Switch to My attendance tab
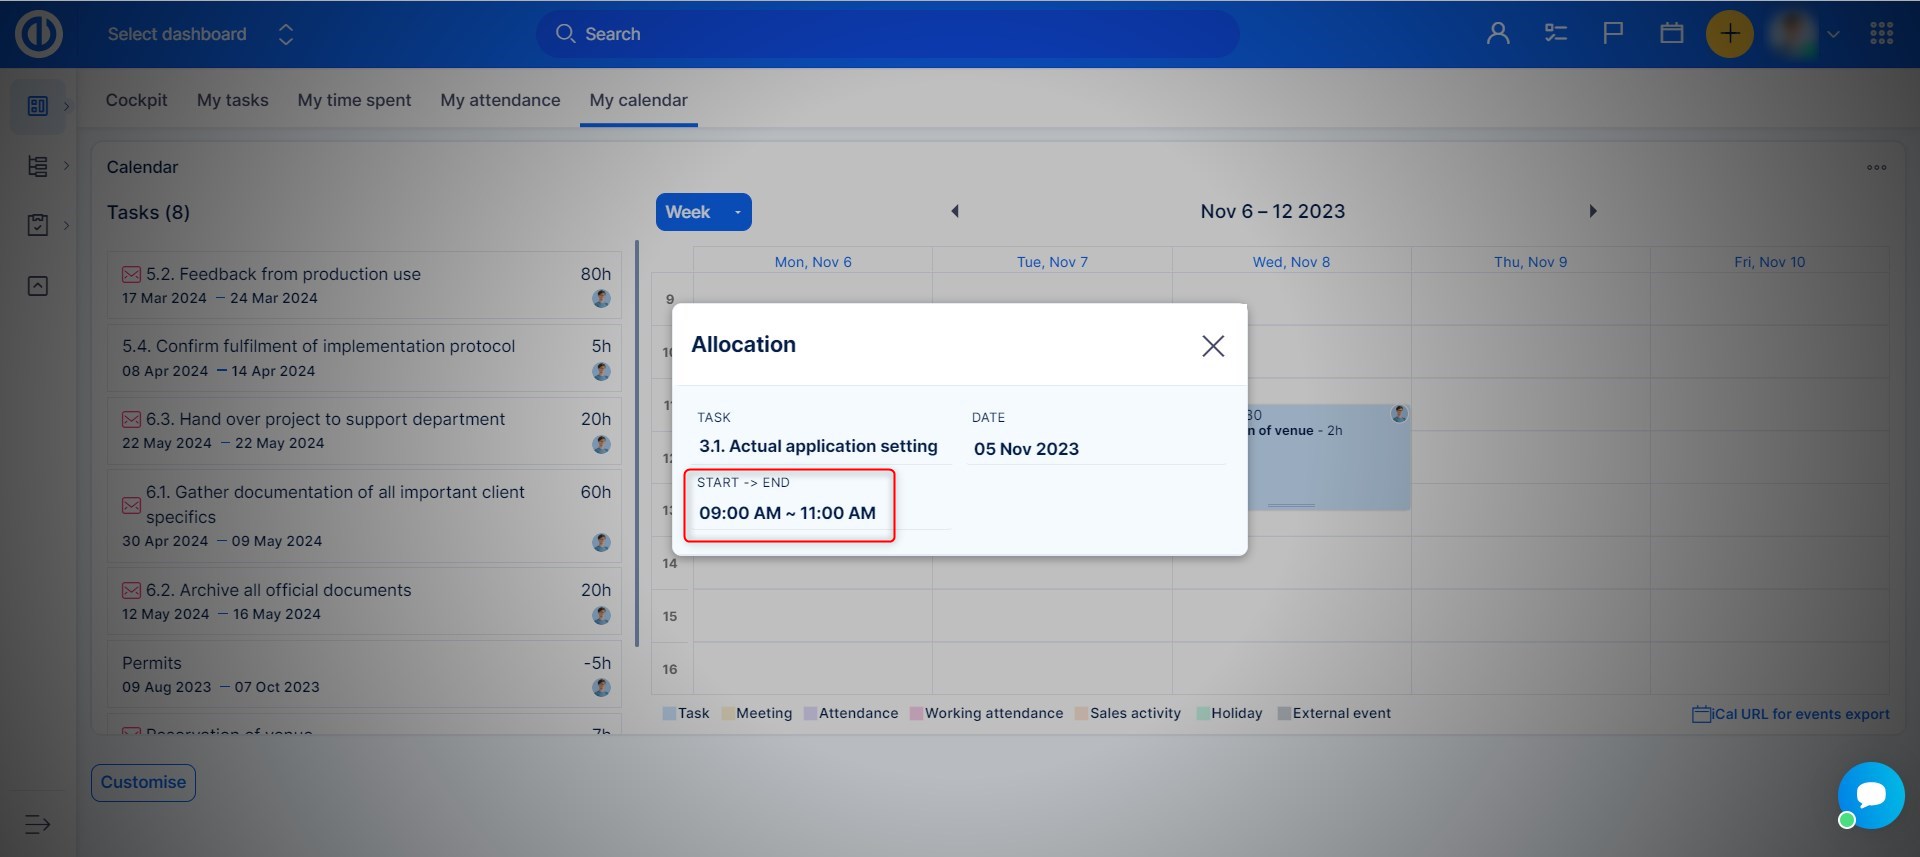The width and height of the screenshot is (1920, 857). pos(500,100)
